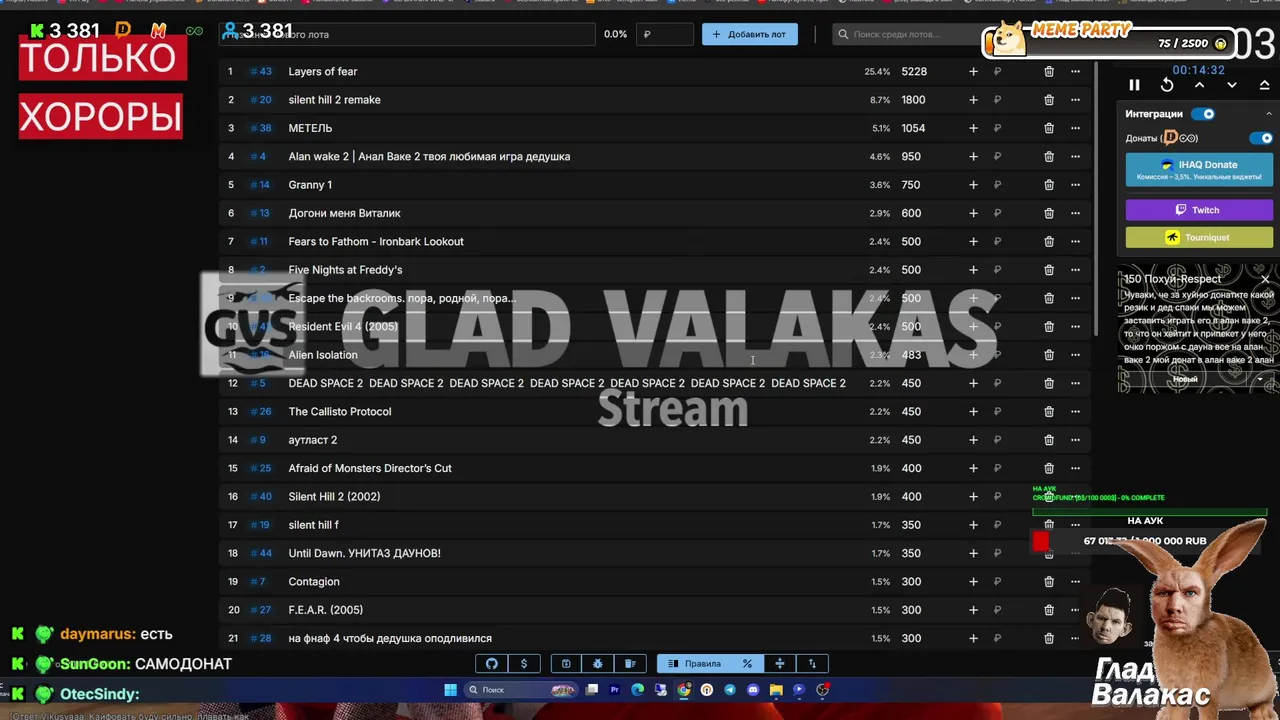Open more options for Contagion lot
1280x720 pixels.
click(1075, 582)
